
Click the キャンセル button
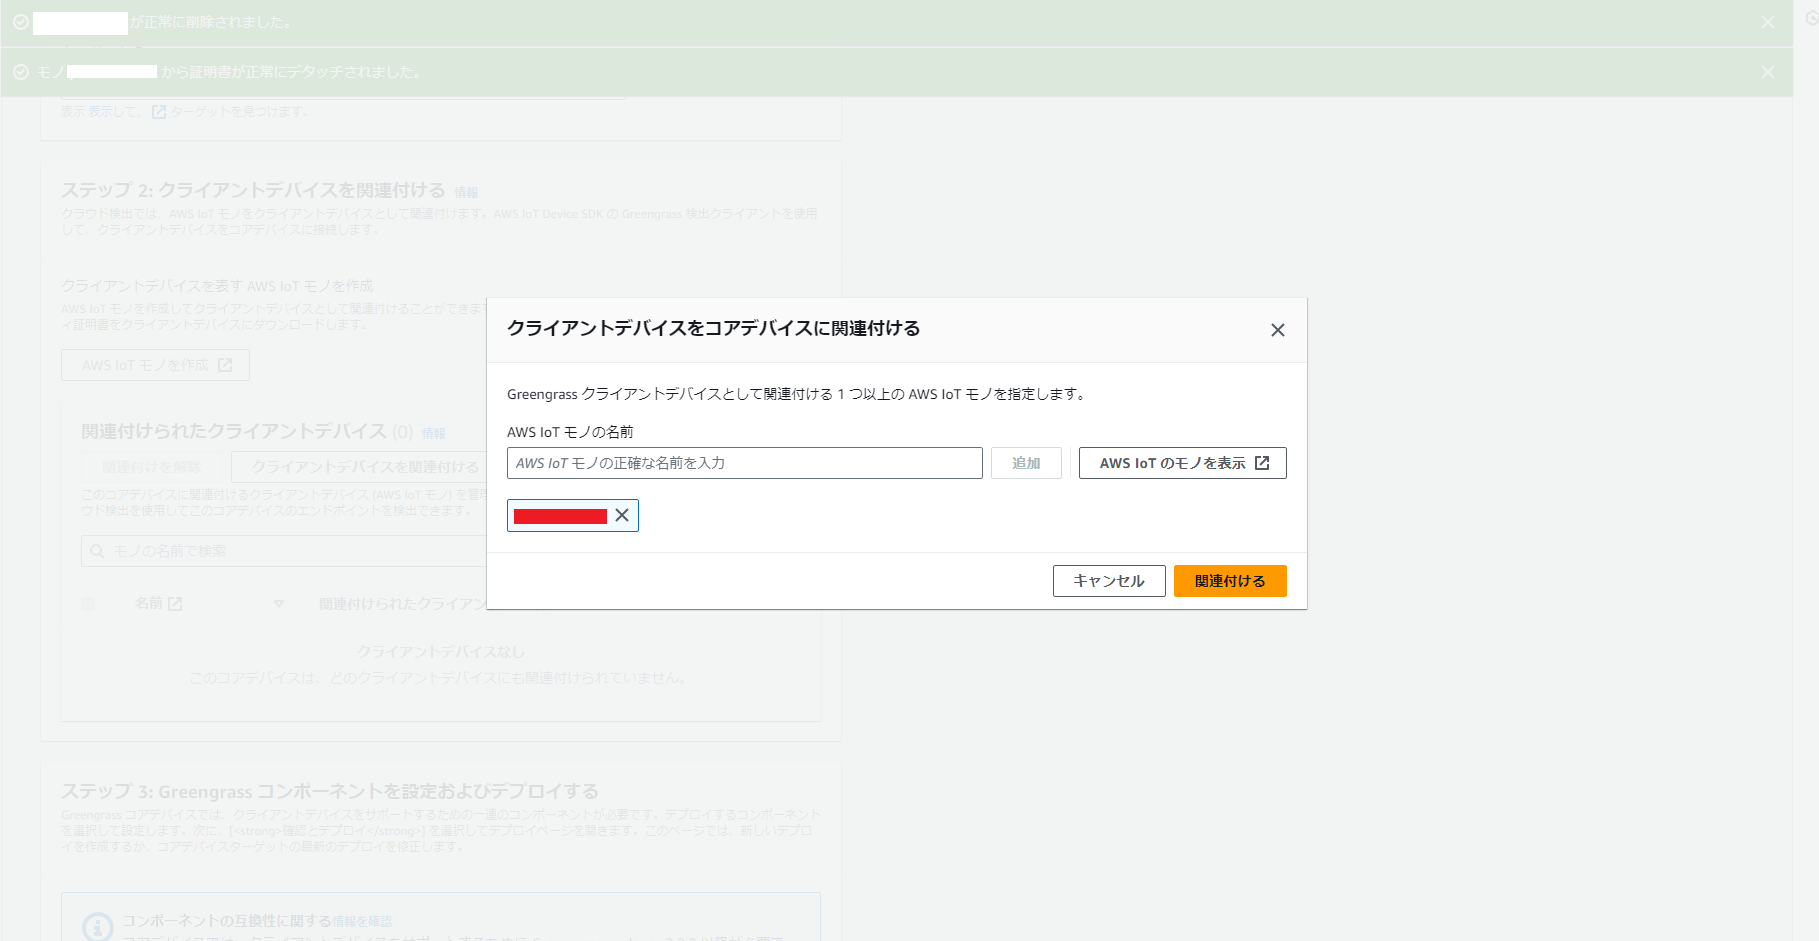click(1108, 581)
